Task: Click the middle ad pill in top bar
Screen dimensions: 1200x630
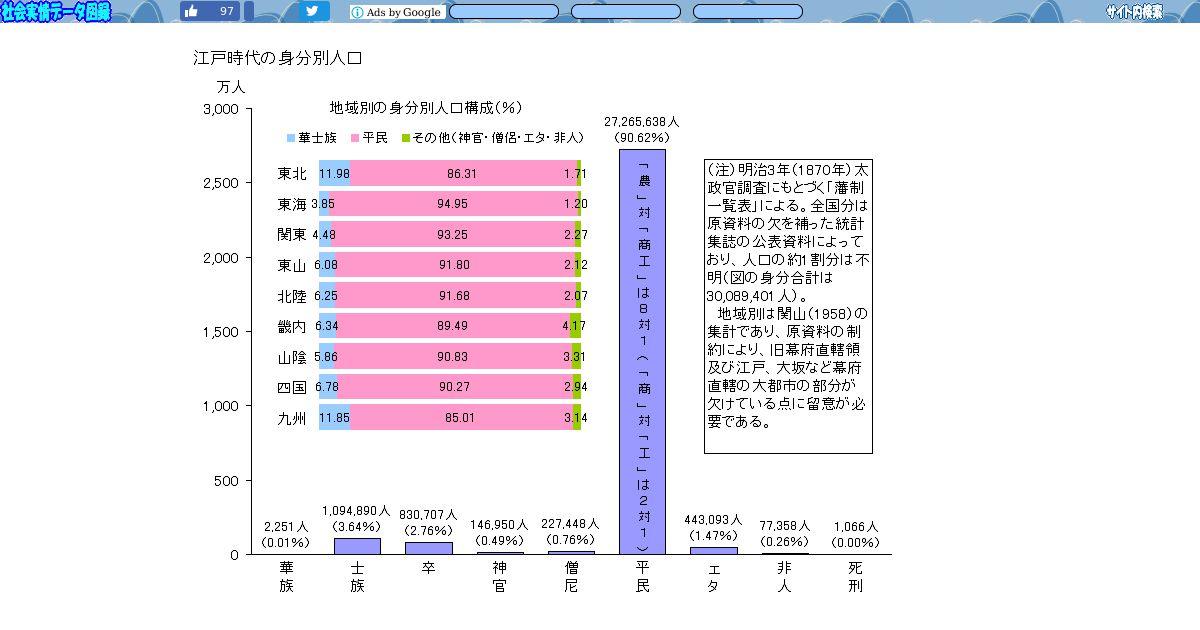Action: tap(625, 12)
